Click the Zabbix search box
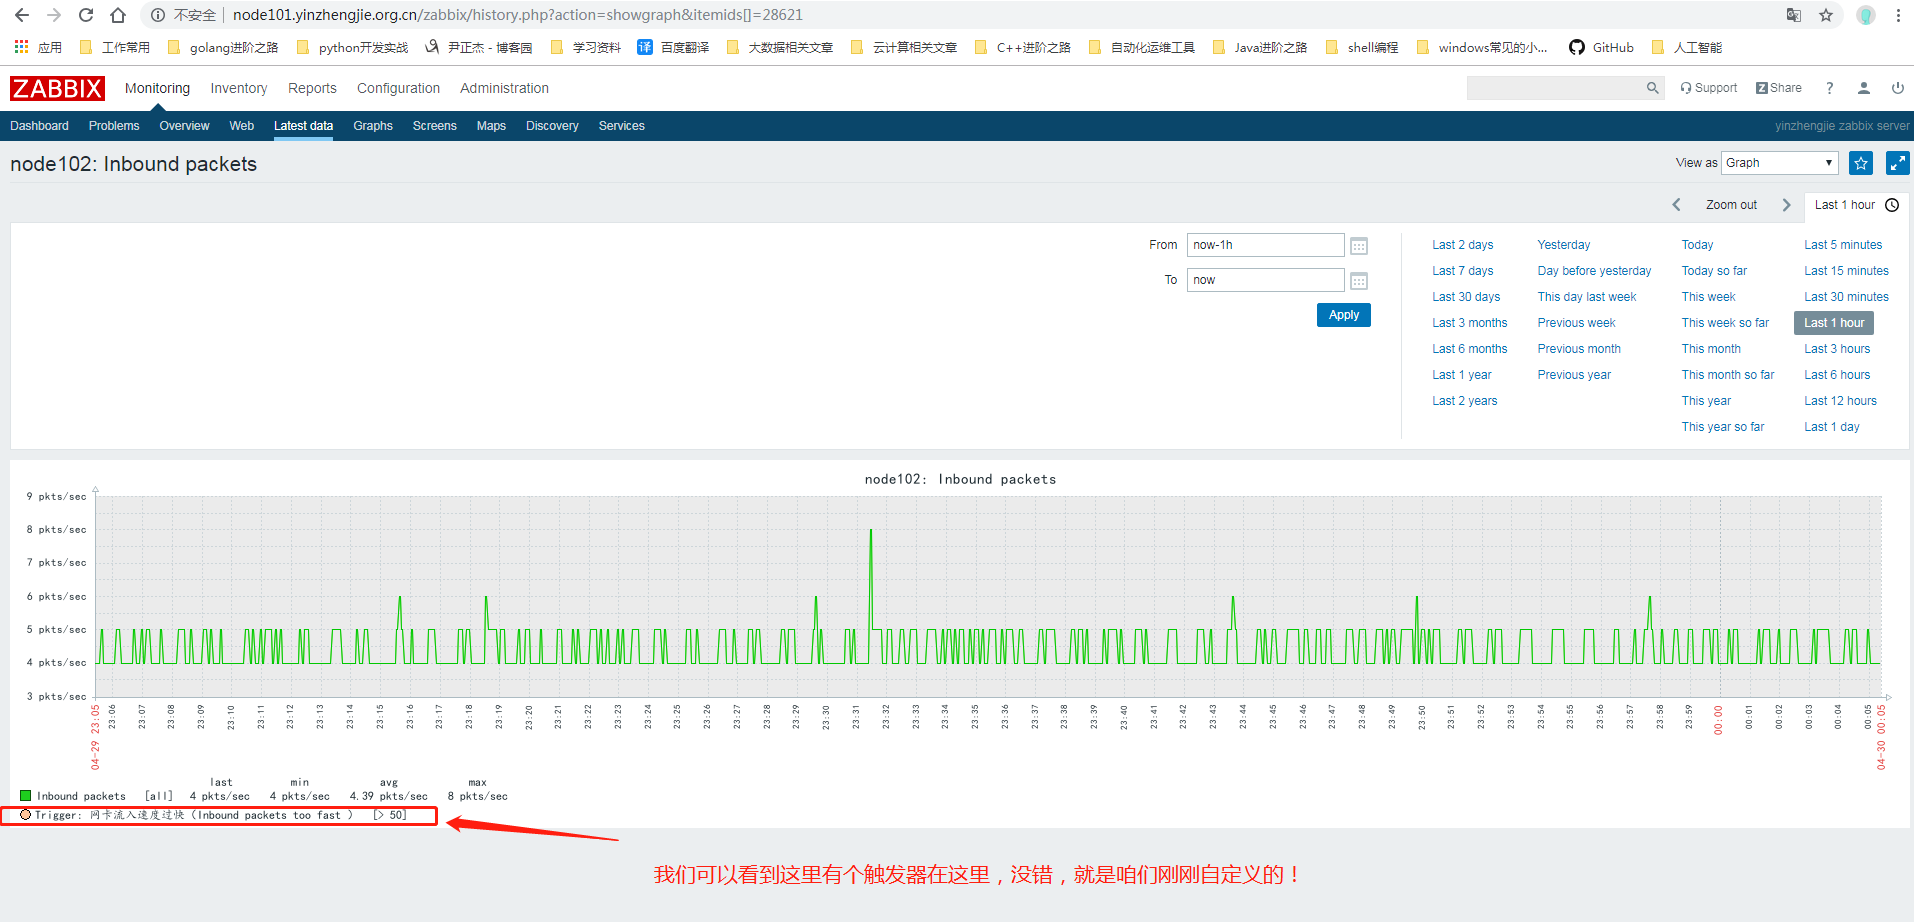This screenshot has width=1914, height=922. click(x=1555, y=88)
